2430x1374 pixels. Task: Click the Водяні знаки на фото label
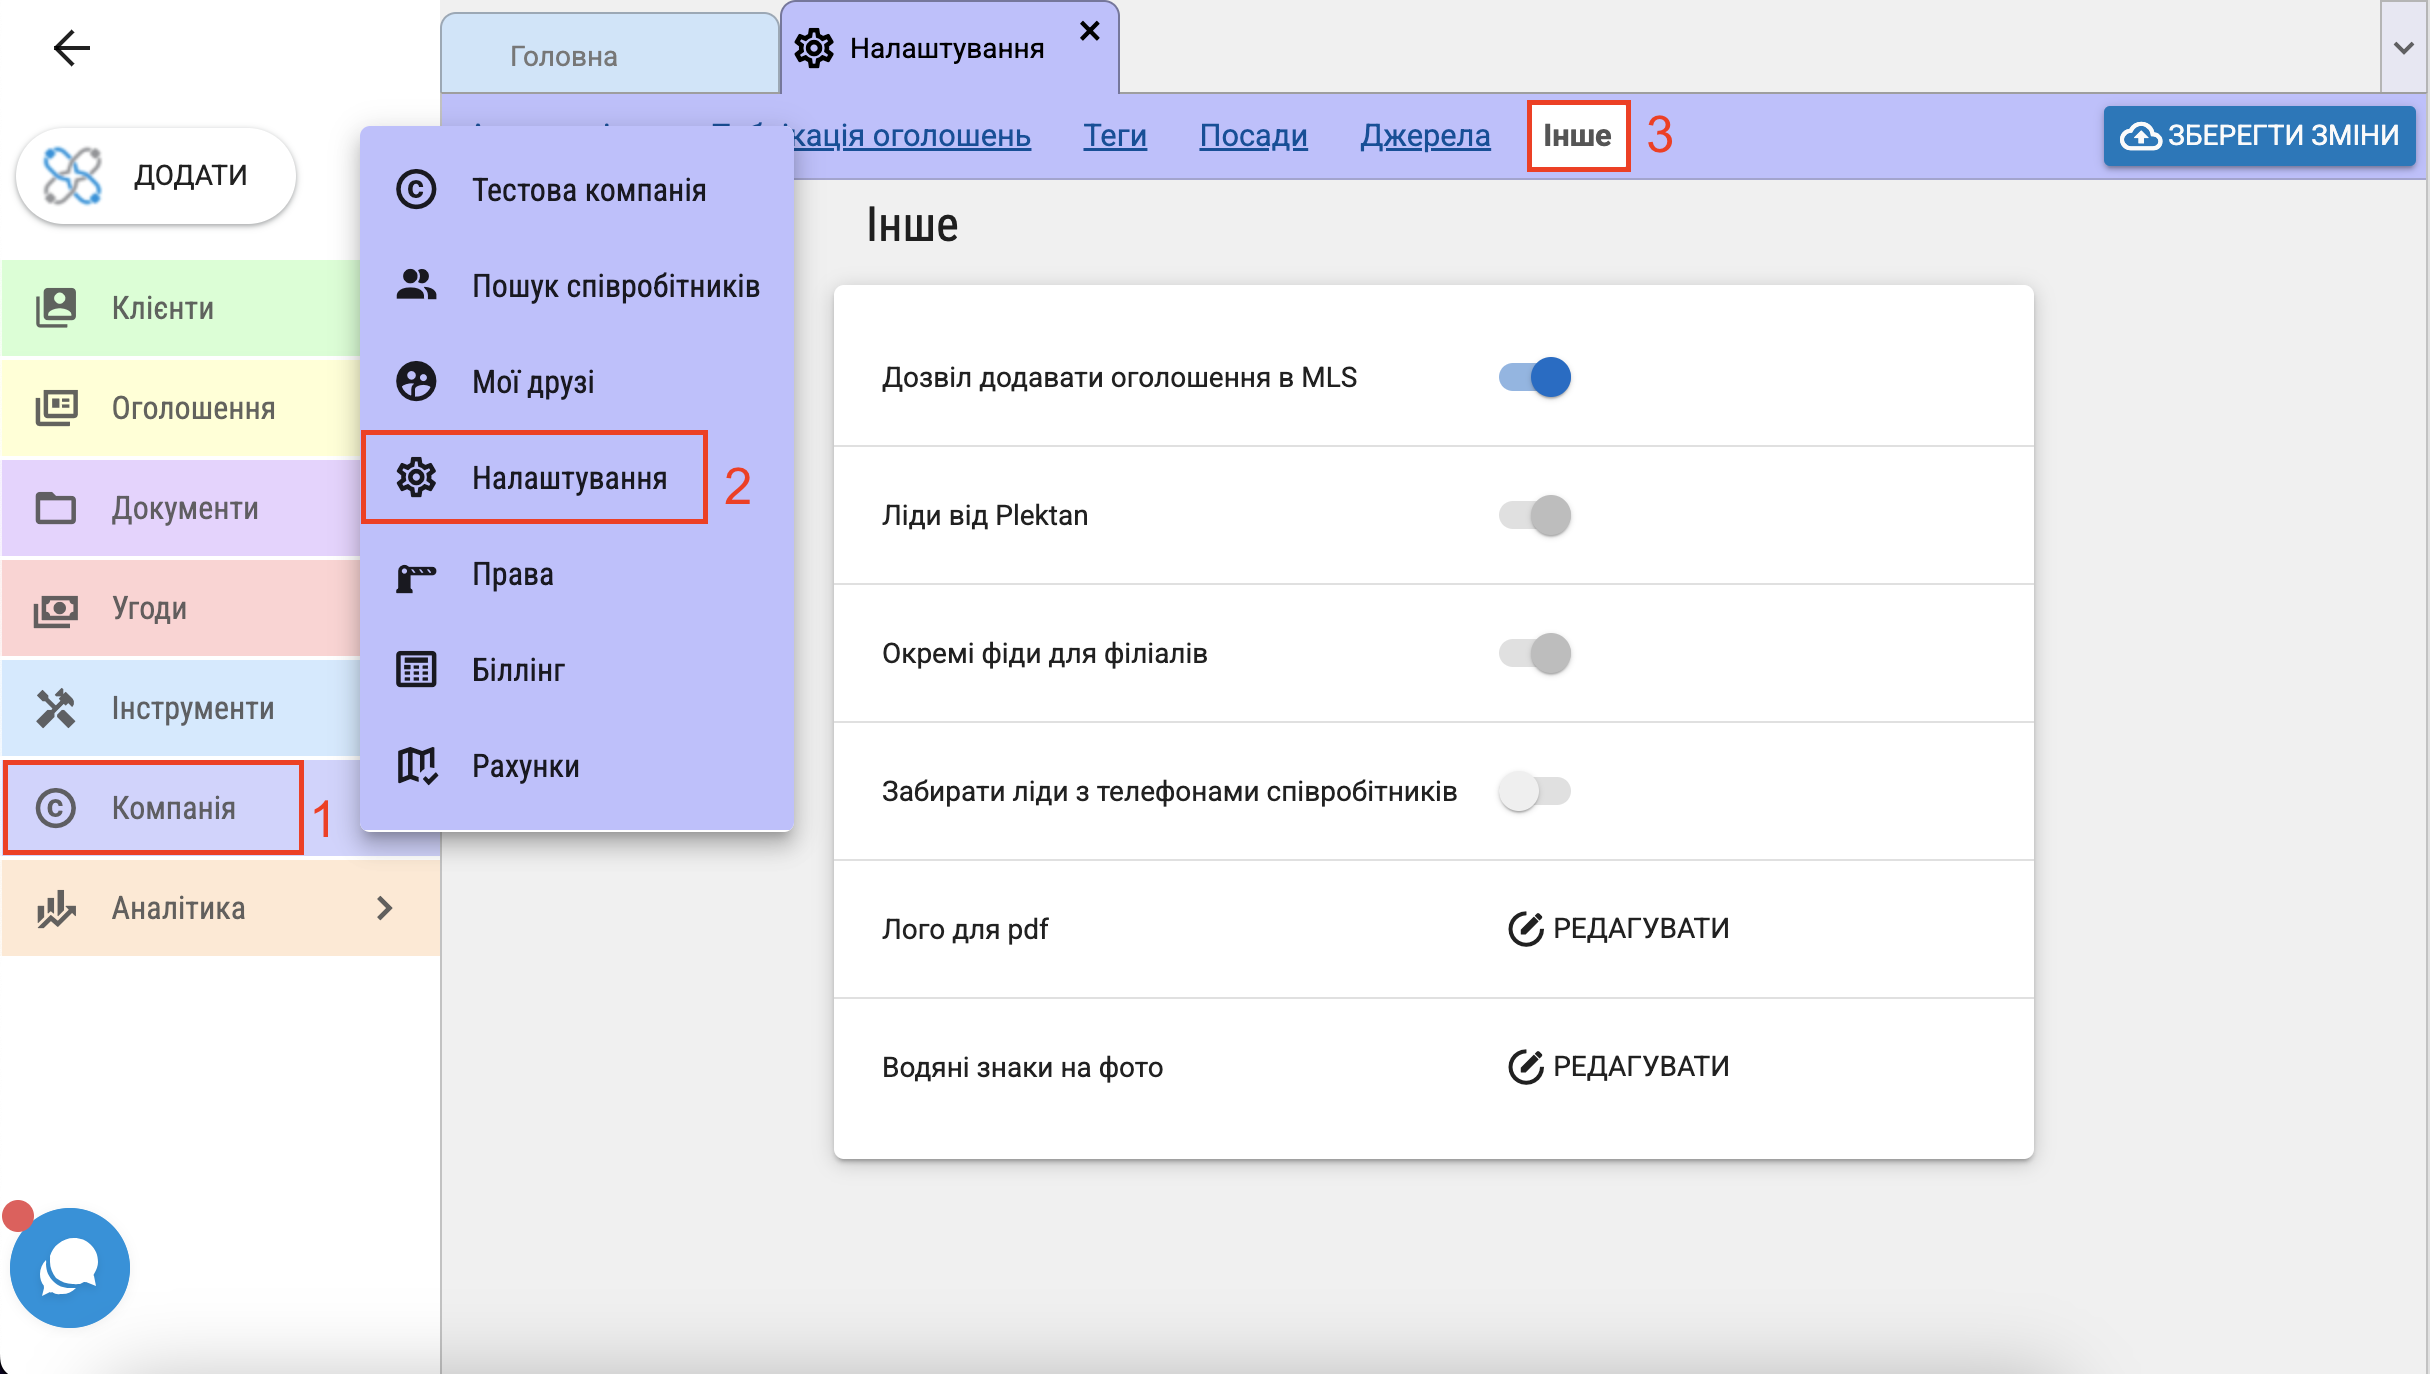coord(1023,1067)
